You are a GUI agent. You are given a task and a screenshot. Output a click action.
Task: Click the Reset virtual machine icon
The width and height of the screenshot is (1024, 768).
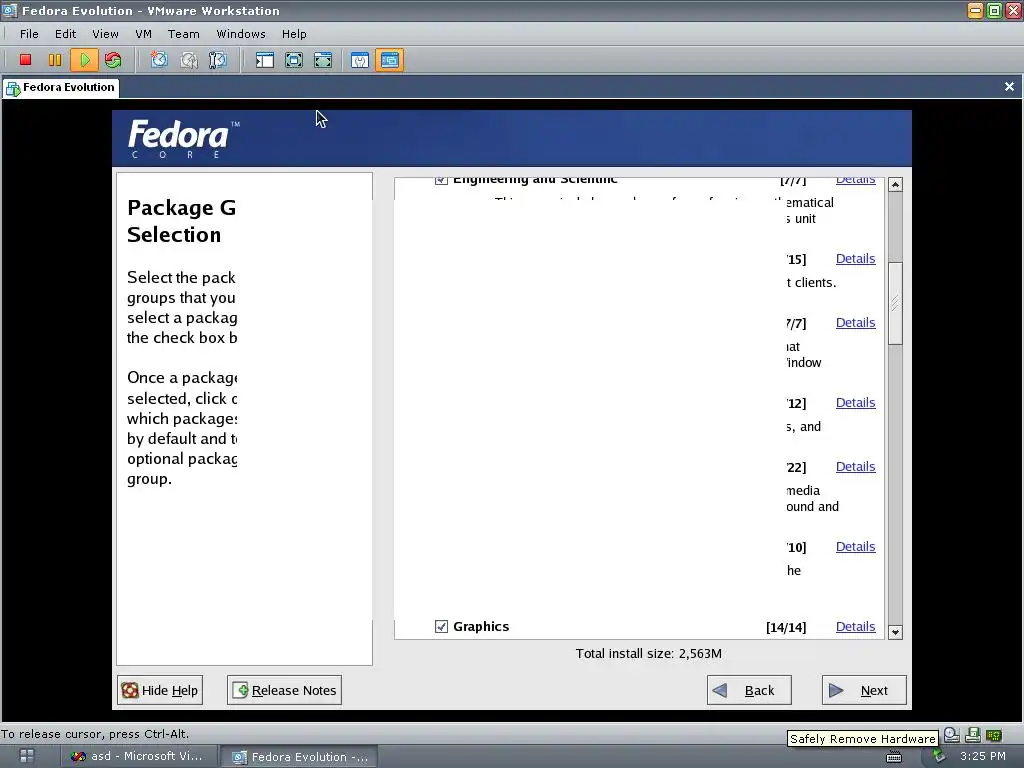(113, 60)
